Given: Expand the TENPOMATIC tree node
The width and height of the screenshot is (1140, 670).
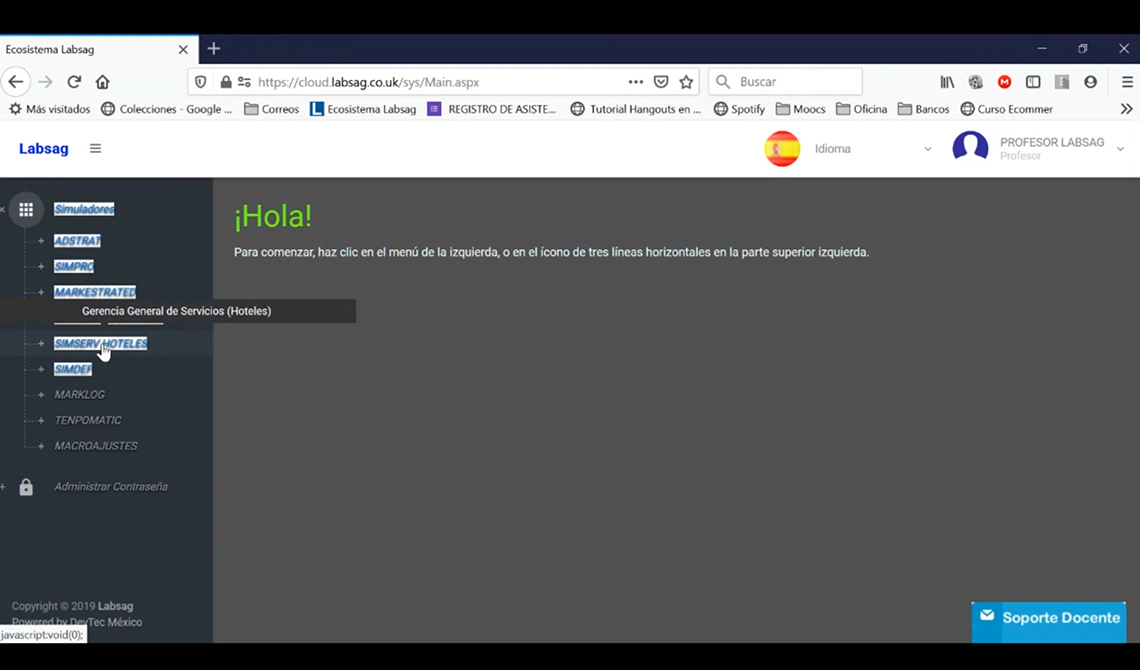Looking at the screenshot, I should pos(41,420).
